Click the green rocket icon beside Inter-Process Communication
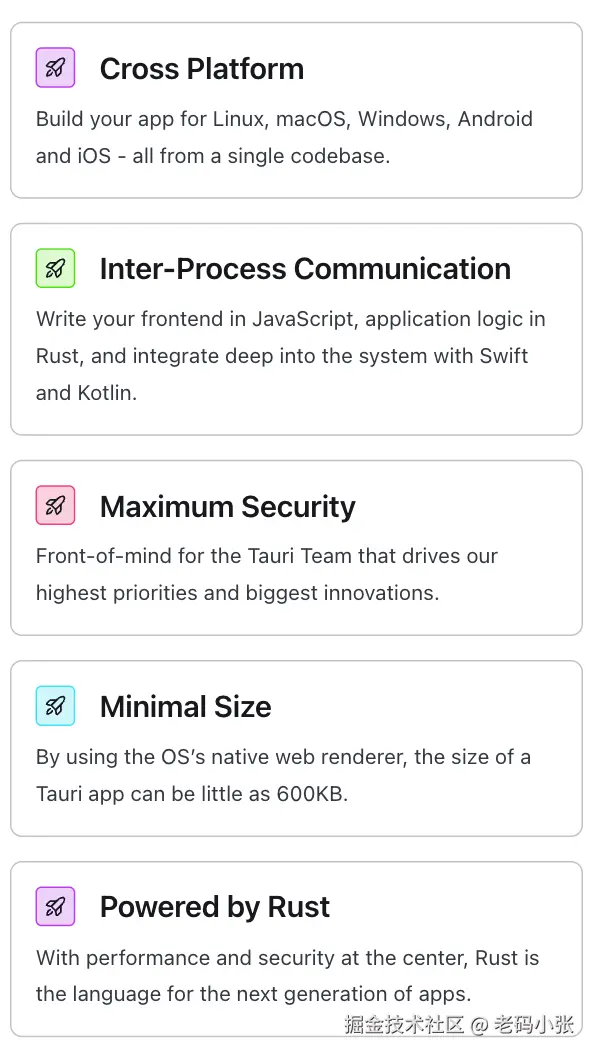 (55, 268)
